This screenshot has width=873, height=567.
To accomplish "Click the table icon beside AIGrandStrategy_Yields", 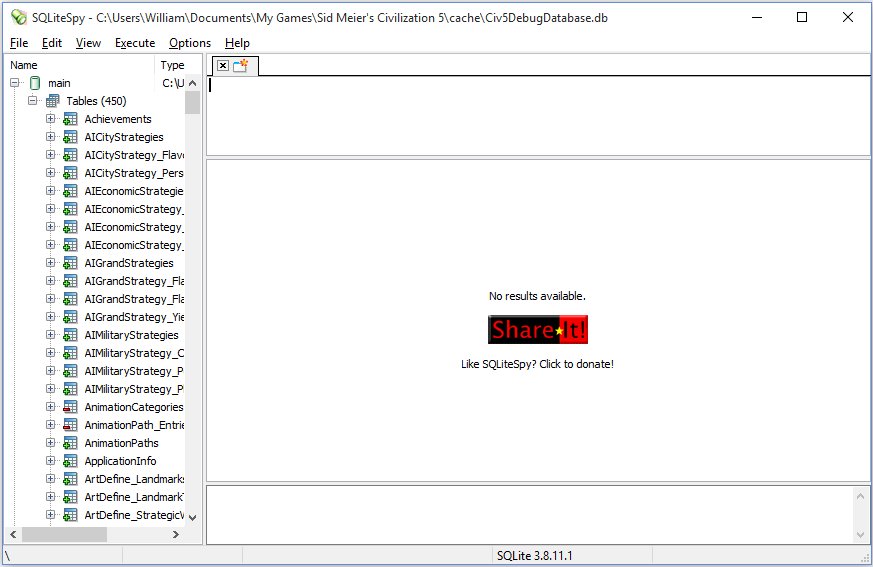I will (70, 317).
